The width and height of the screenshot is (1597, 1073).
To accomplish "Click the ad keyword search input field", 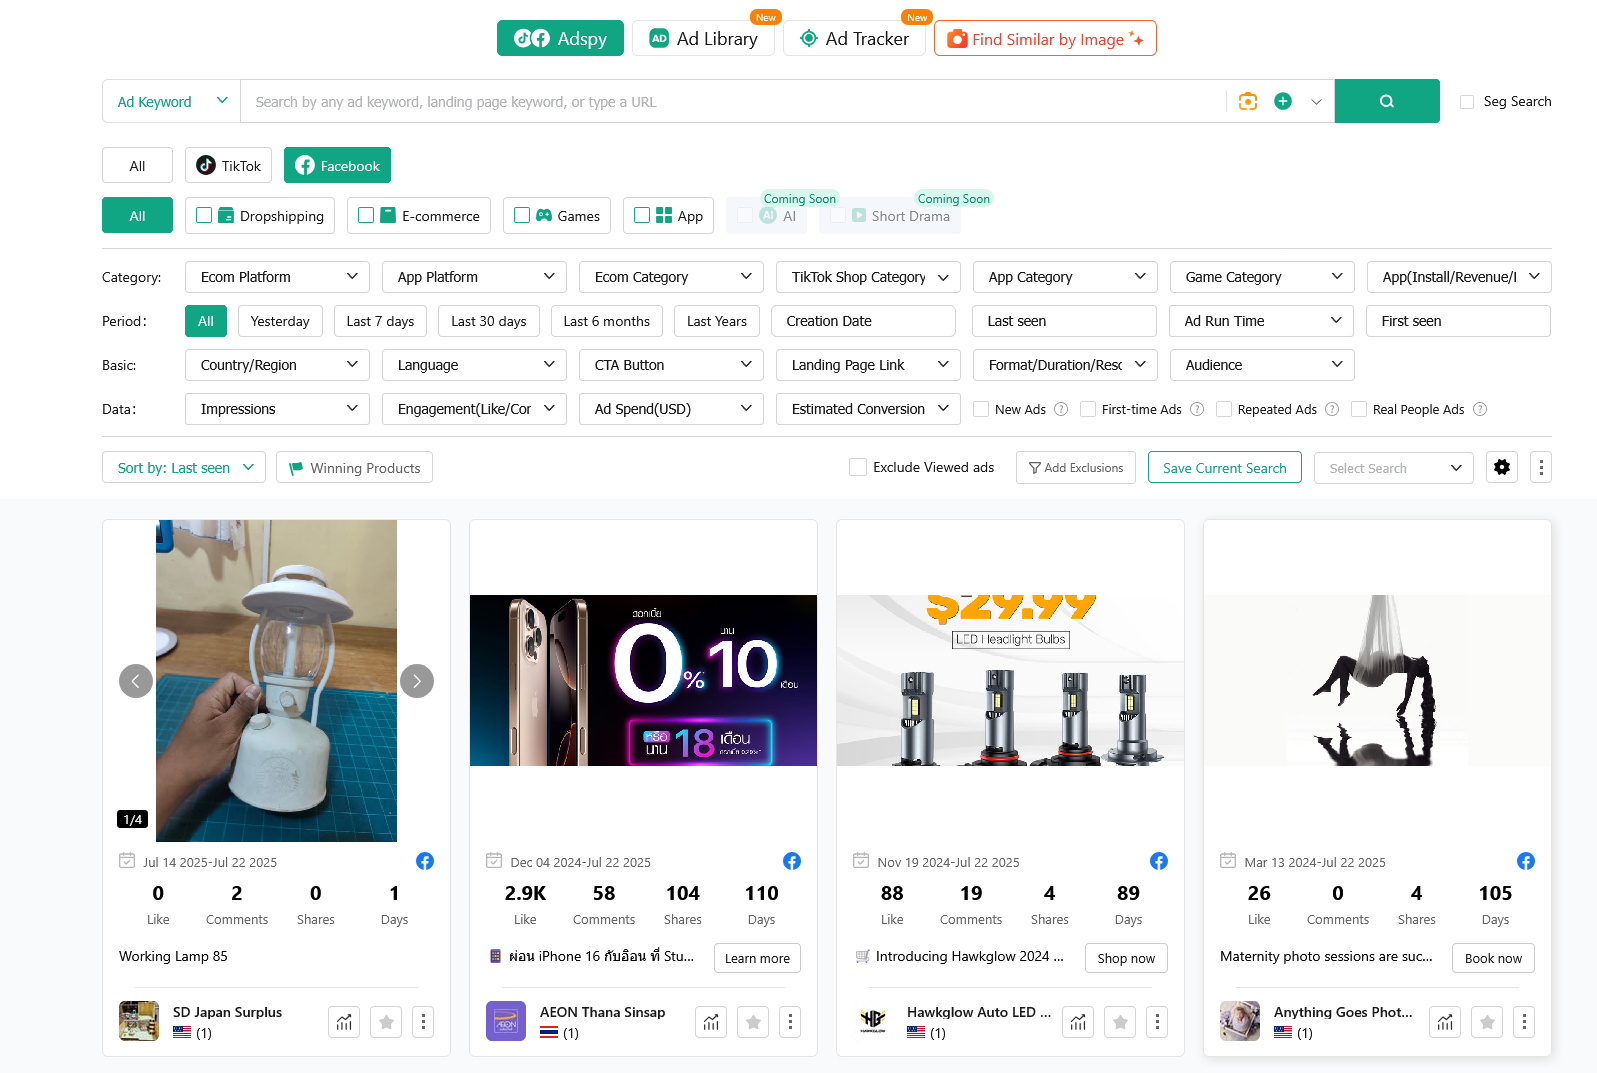I will pyautogui.click(x=733, y=101).
